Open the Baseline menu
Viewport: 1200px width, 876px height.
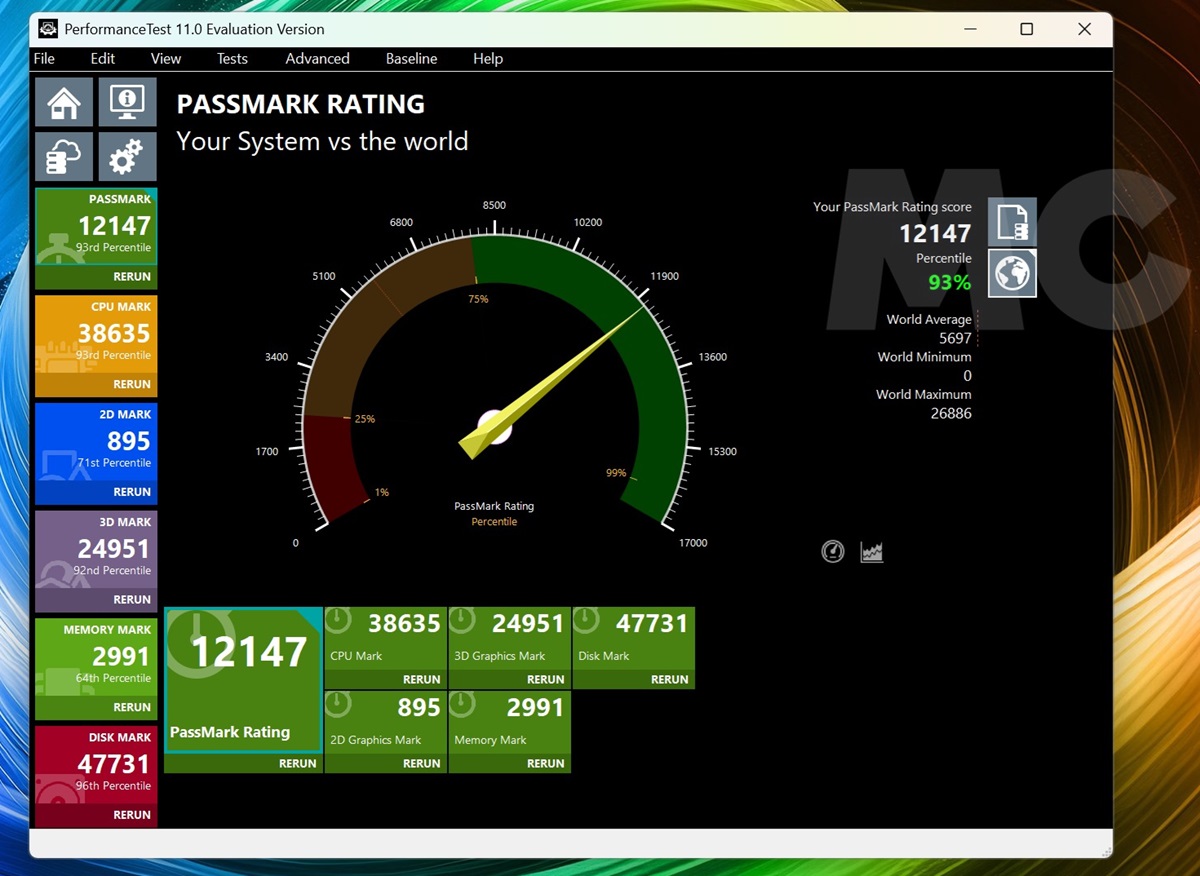pyautogui.click(x=411, y=59)
